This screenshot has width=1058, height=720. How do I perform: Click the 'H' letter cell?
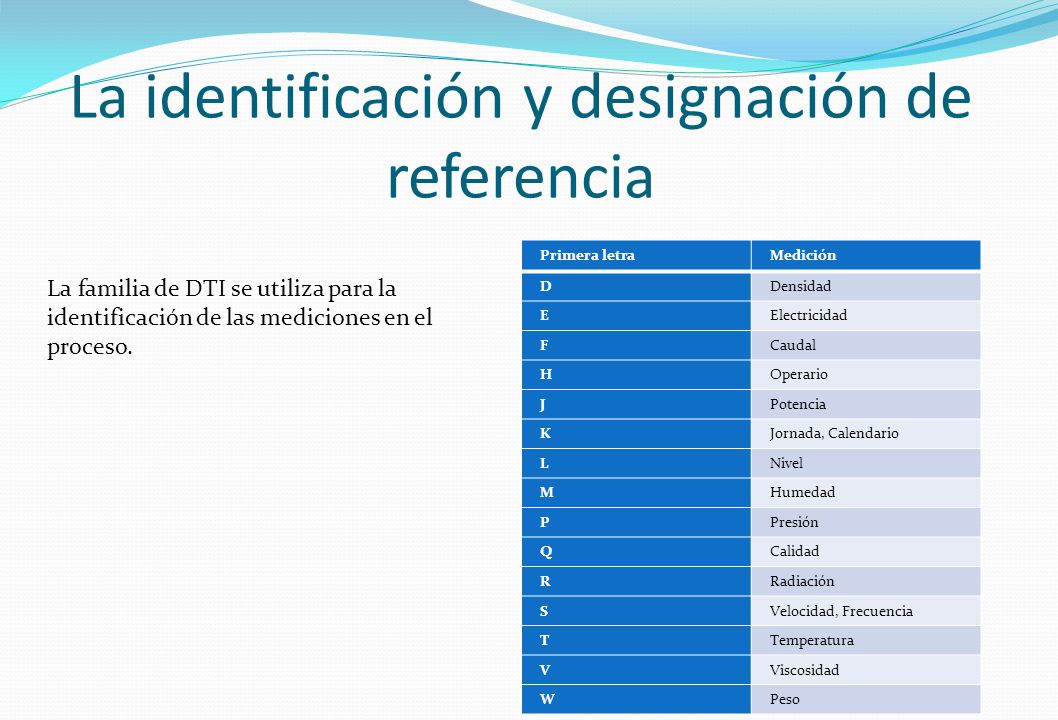click(x=636, y=375)
